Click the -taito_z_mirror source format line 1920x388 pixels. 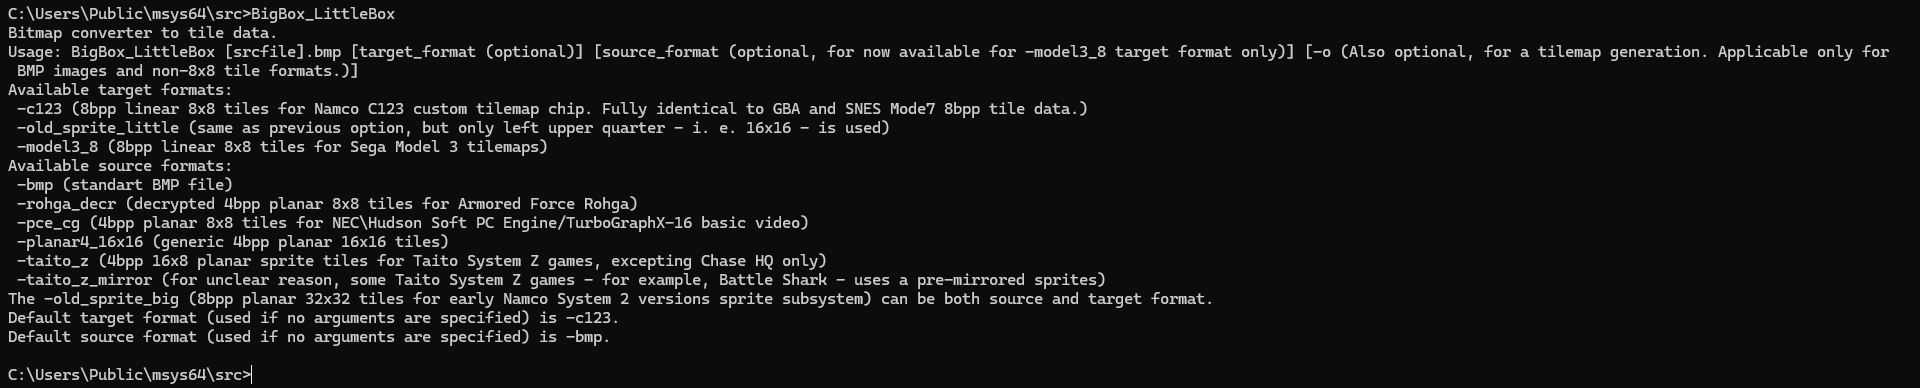561,280
